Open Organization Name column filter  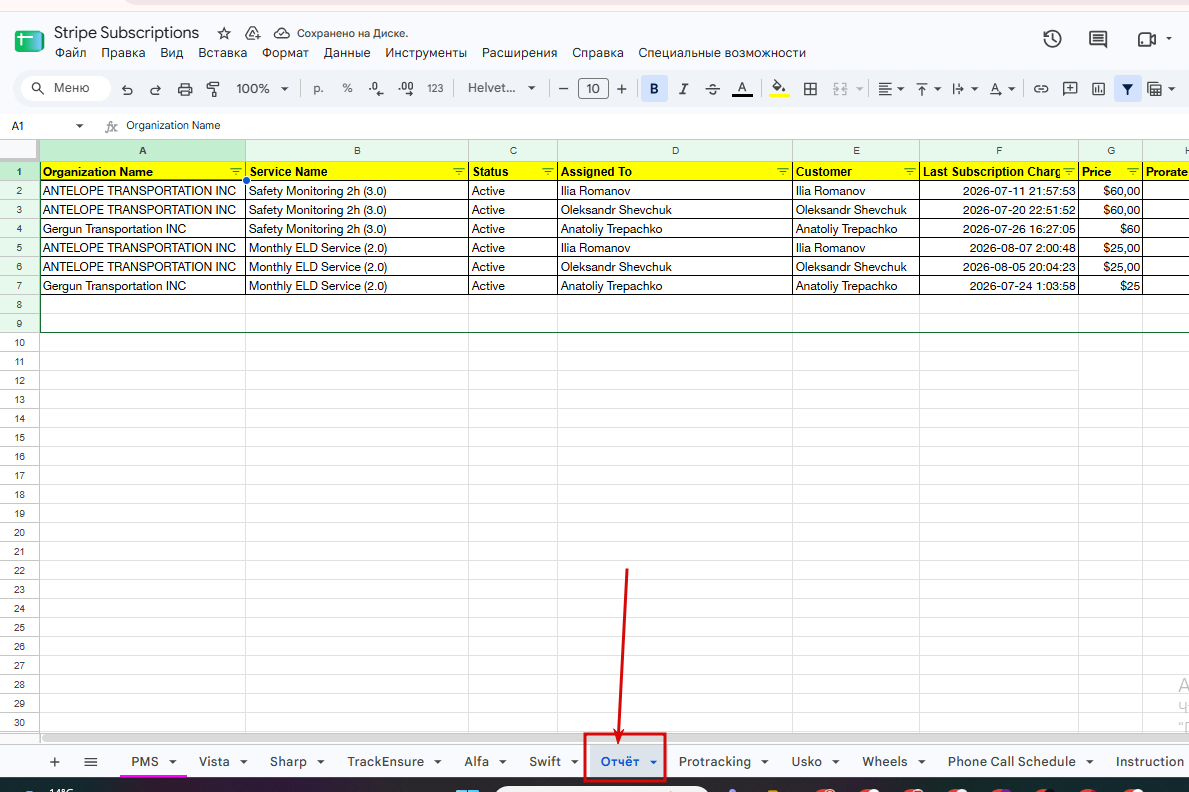tap(236, 172)
